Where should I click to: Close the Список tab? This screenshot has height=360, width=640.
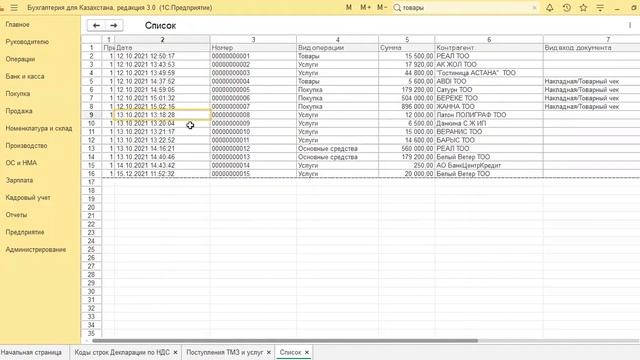coord(307,352)
